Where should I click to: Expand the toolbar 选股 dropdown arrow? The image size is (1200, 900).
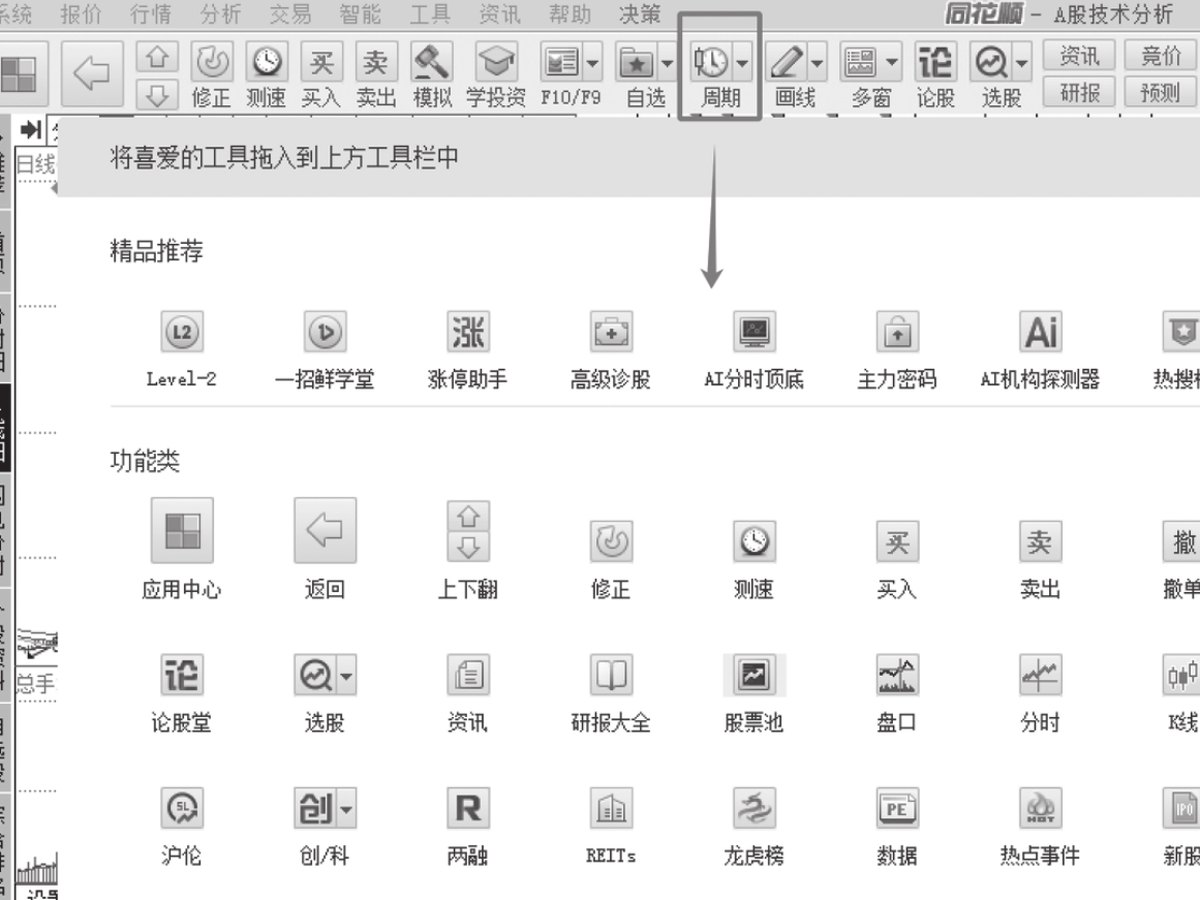tap(1022, 63)
